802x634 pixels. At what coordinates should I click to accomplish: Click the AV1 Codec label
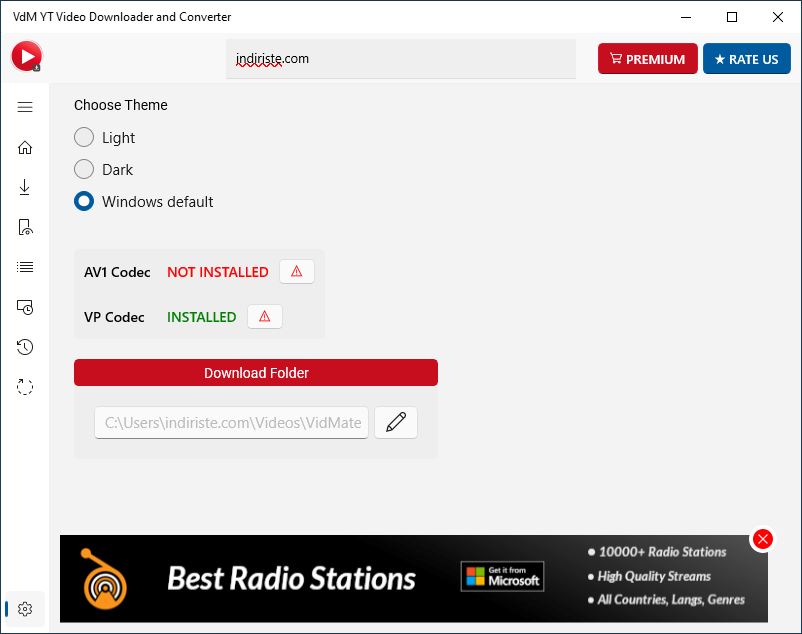(117, 272)
